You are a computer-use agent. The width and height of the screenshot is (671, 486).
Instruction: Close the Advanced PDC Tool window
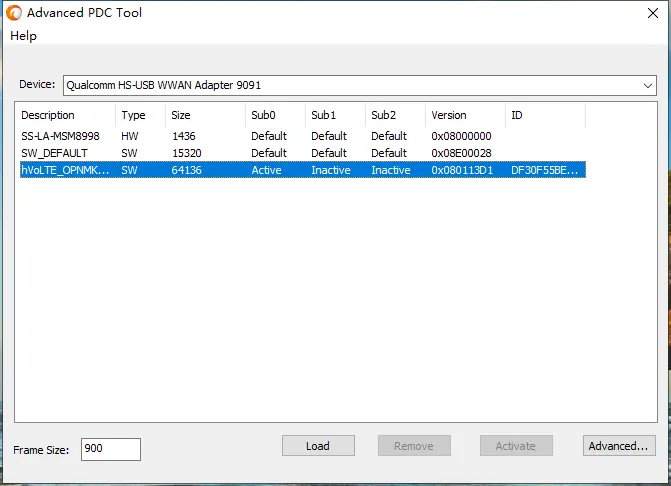pyautogui.click(x=649, y=13)
